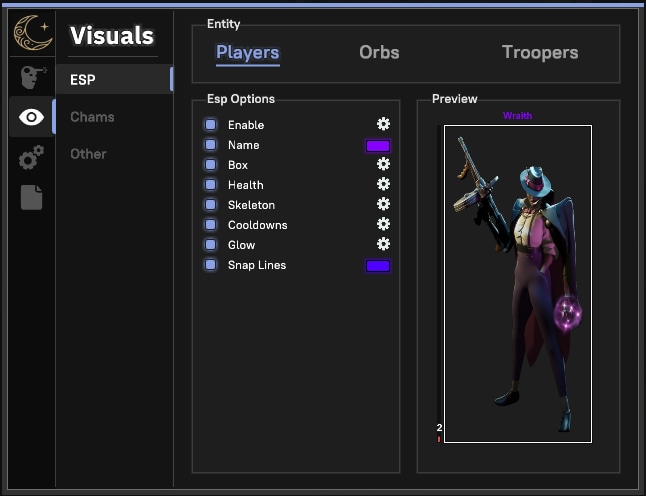The image size is (646, 496).
Task: Toggle the Skeleton checkbox
Action: coord(211,205)
